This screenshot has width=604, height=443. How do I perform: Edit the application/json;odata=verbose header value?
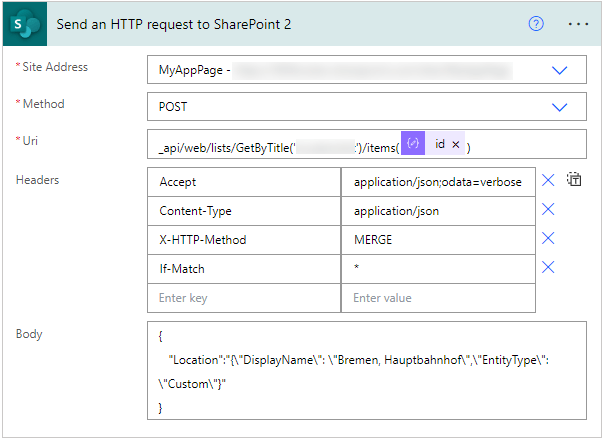(x=438, y=182)
